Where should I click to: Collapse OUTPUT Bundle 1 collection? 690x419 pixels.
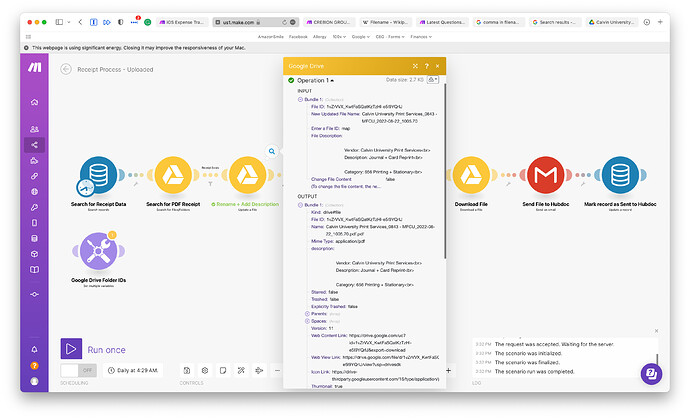pyautogui.click(x=300, y=205)
